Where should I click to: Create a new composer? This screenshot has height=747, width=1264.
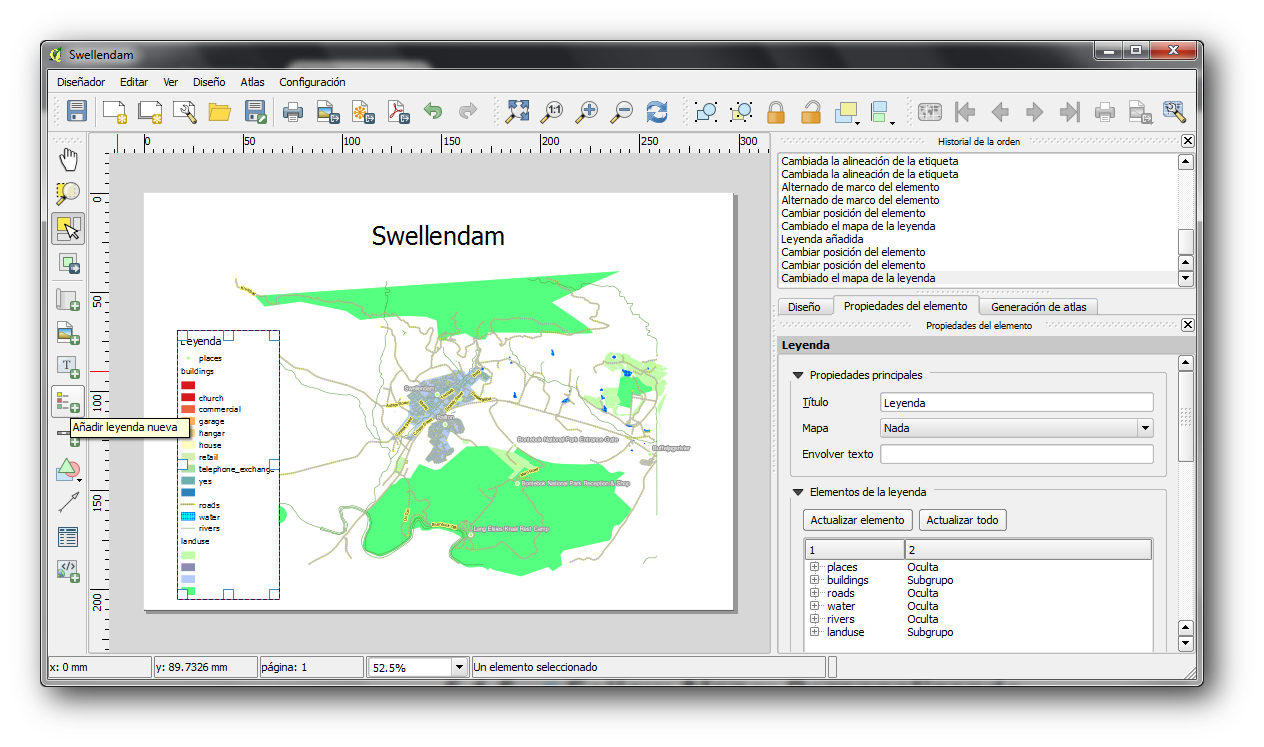click(x=114, y=112)
